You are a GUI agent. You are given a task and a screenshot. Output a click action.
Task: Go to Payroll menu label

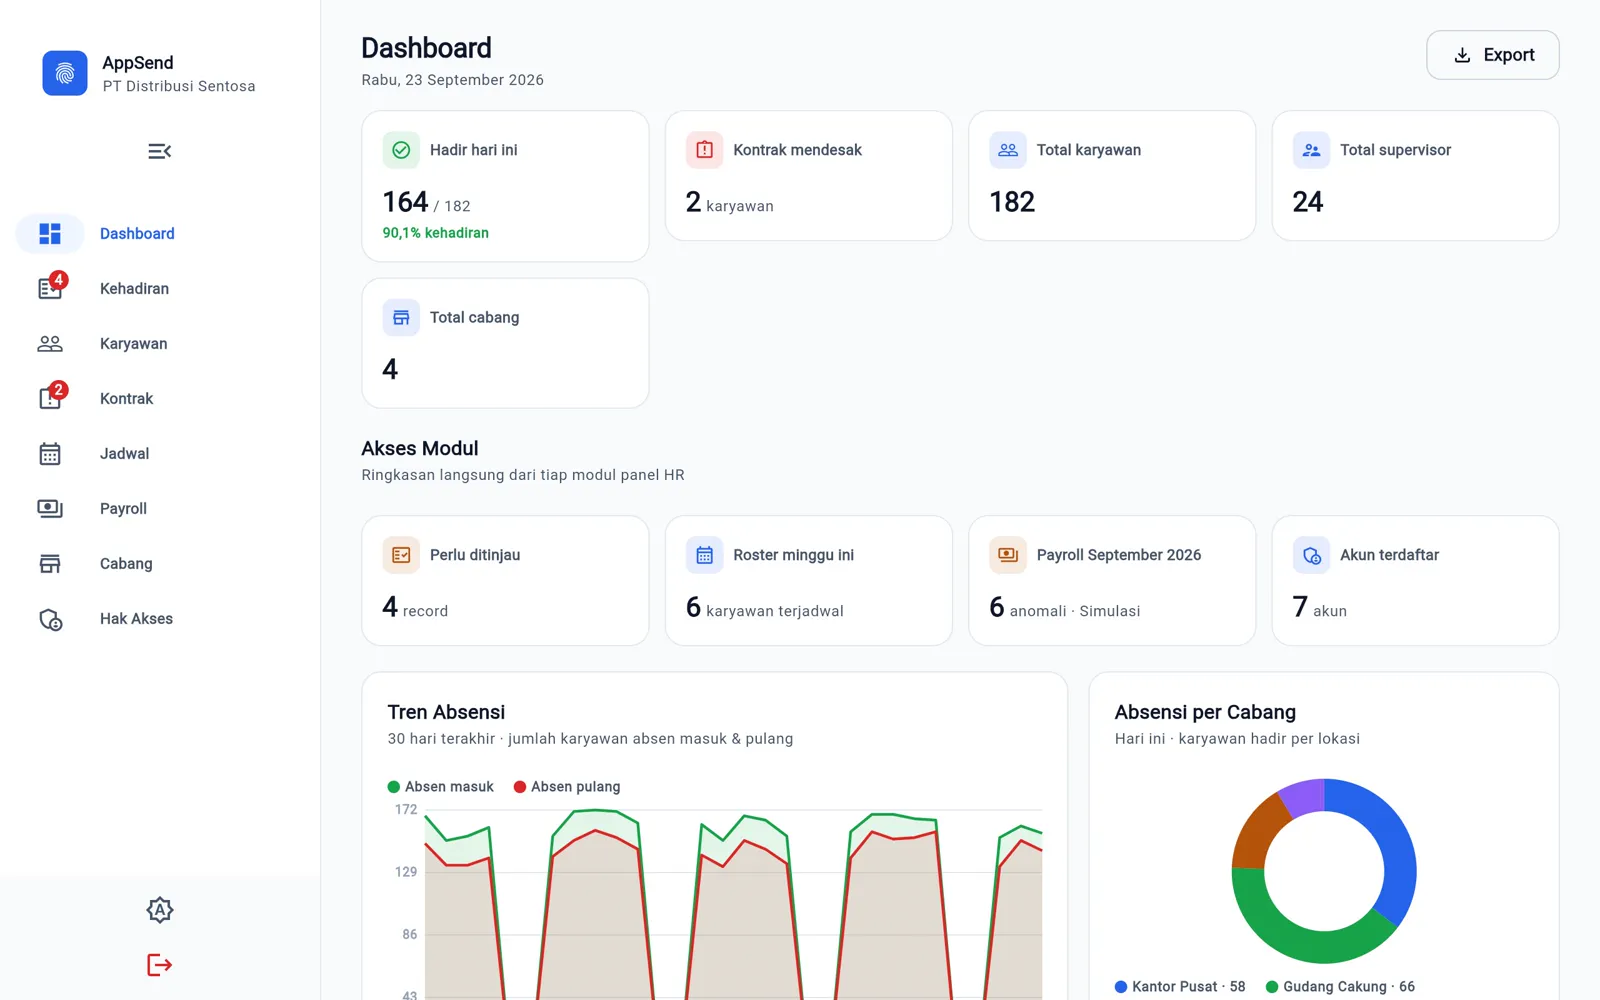click(123, 508)
